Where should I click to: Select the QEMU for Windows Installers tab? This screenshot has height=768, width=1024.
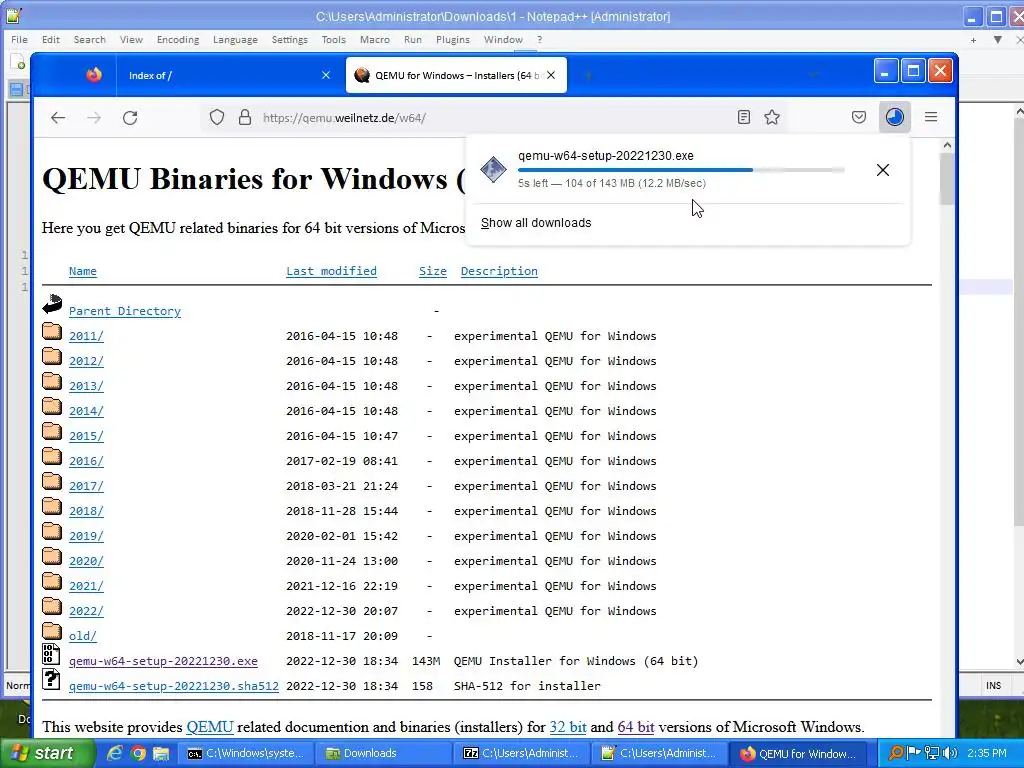pos(456,75)
